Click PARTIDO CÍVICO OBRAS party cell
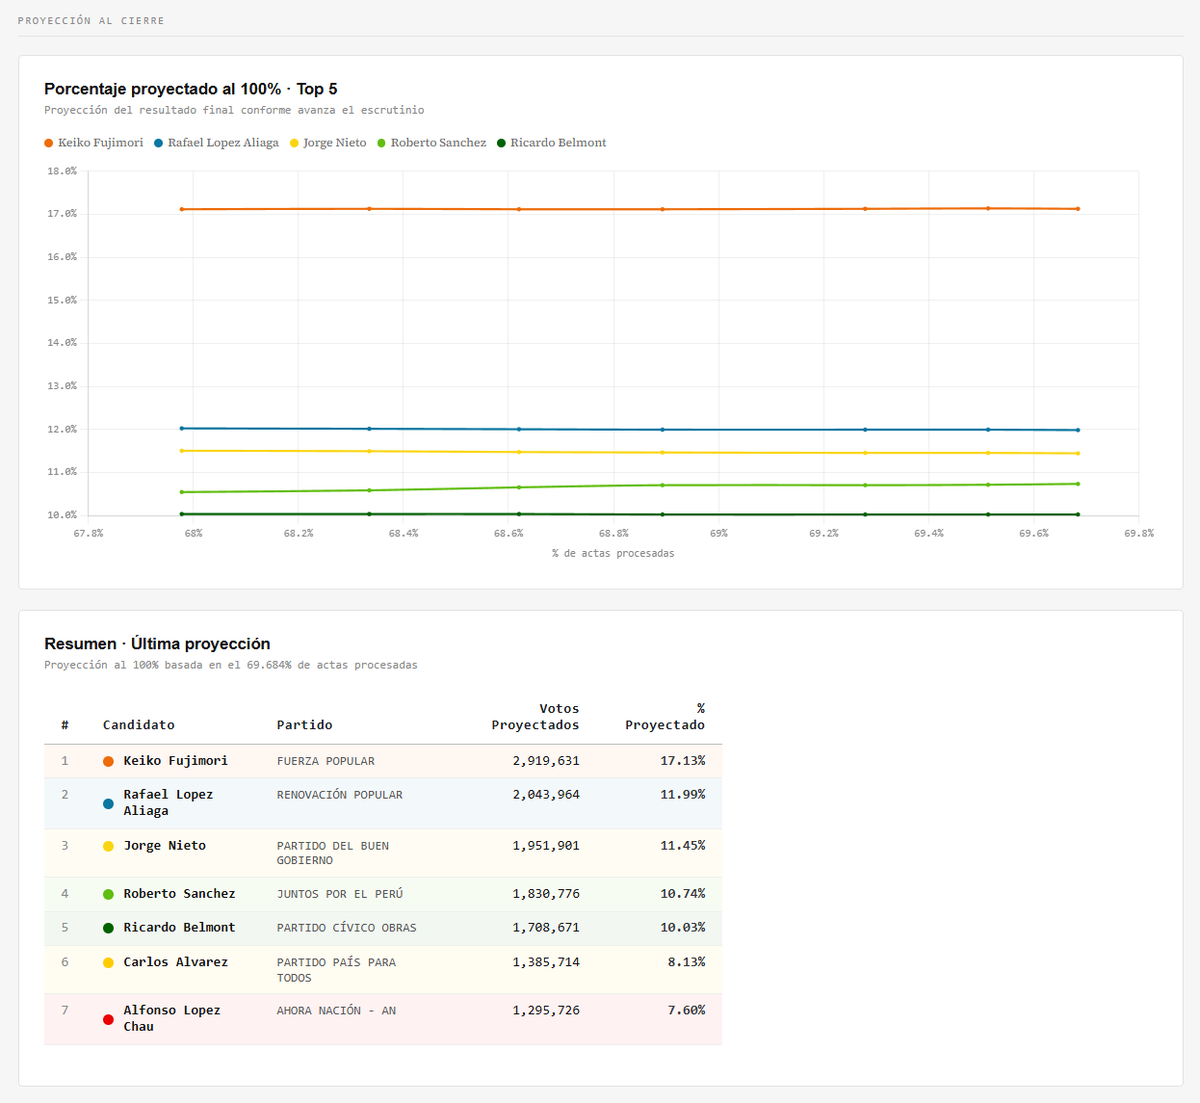This screenshot has height=1103, width=1200. click(x=347, y=928)
